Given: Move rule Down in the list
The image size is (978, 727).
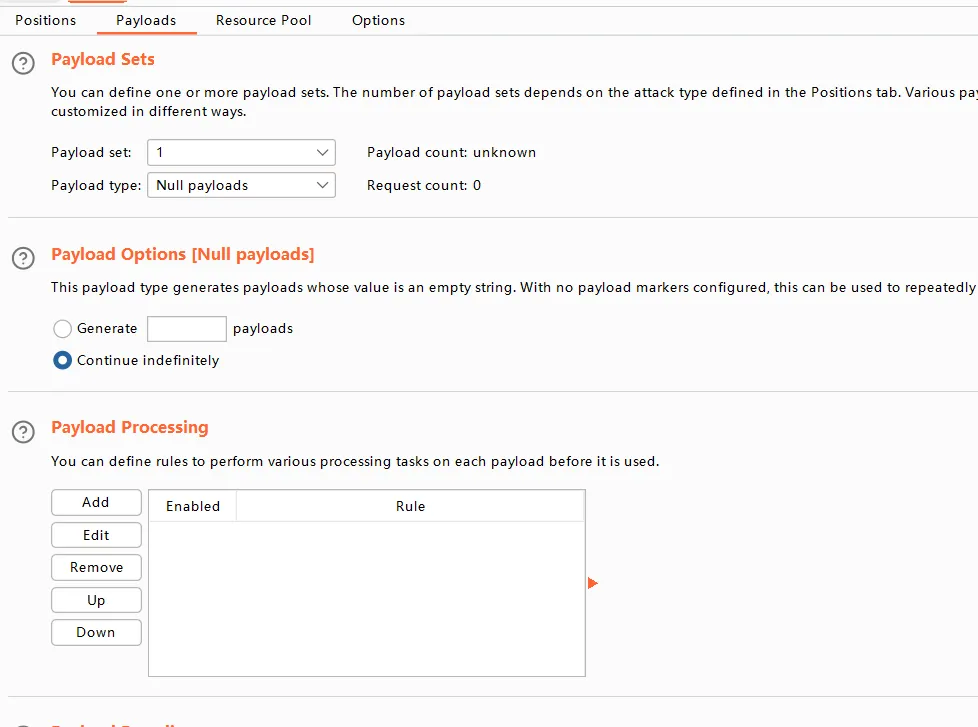Looking at the screenshot, I should click(96, 632).
